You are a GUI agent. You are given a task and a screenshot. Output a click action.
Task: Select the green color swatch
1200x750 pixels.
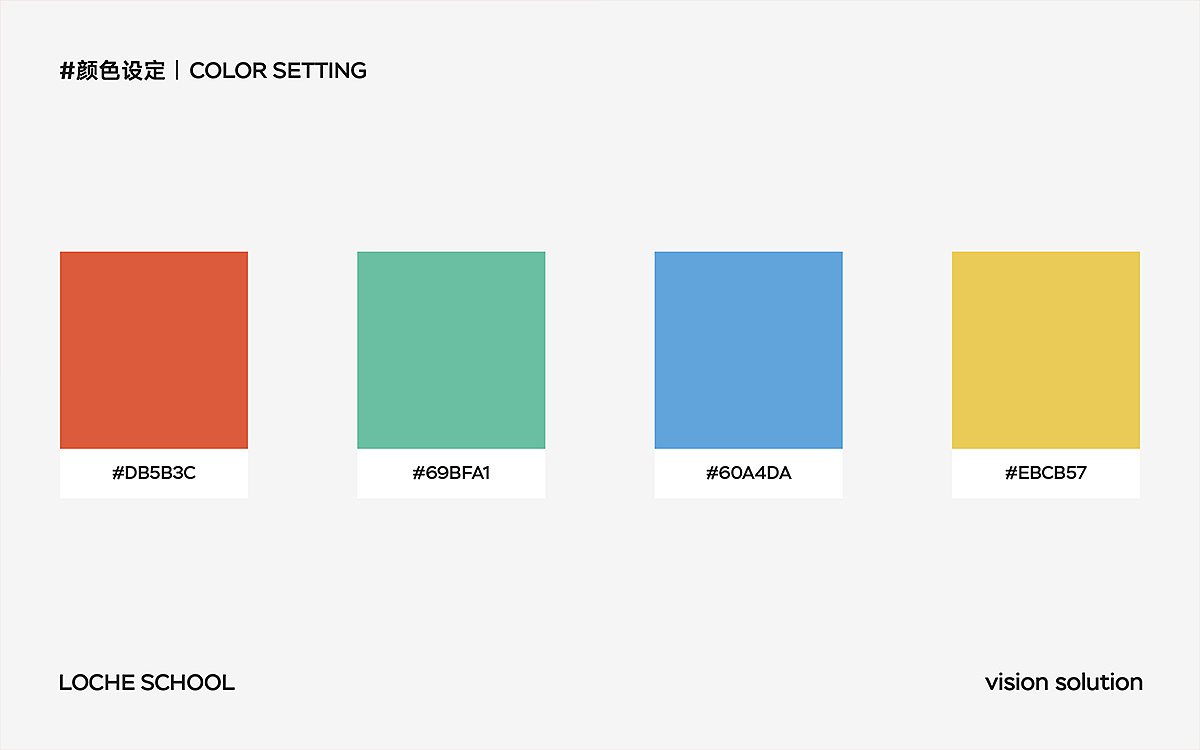(x=451, y=350)
